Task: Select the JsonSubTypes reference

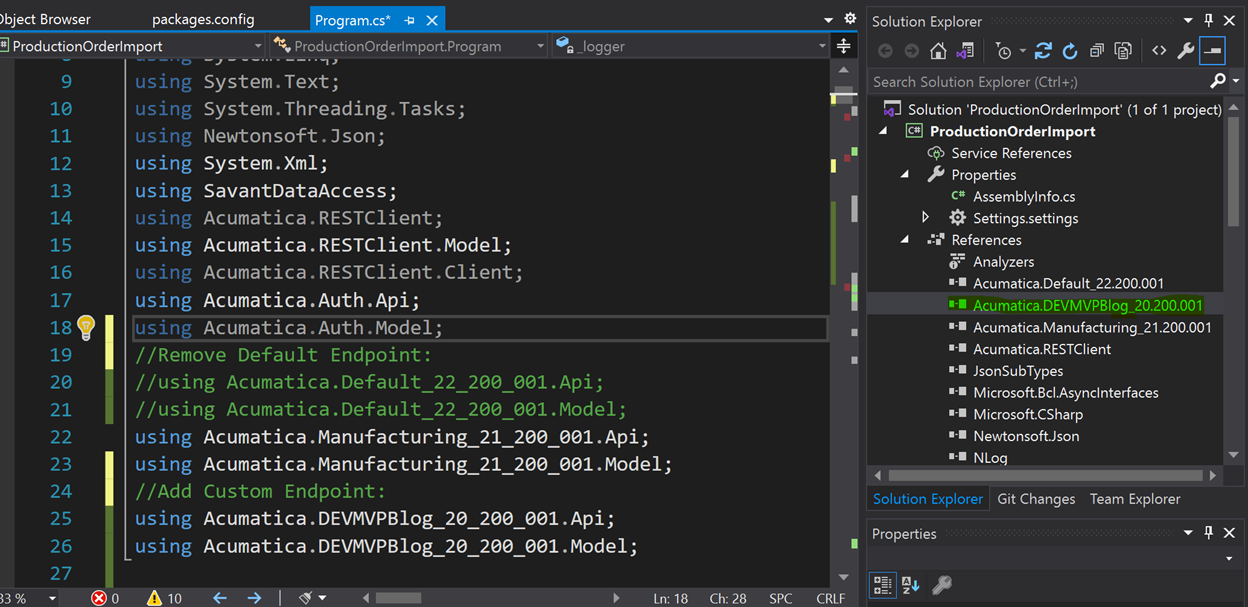Action: 1018,371
